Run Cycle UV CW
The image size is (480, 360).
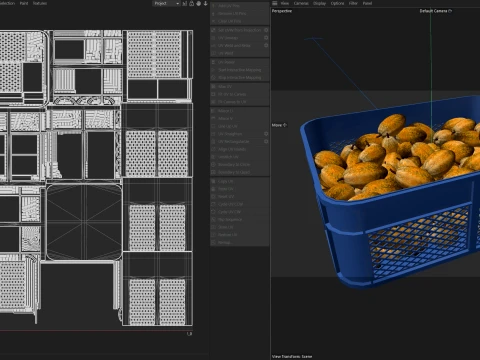point(239,212)
